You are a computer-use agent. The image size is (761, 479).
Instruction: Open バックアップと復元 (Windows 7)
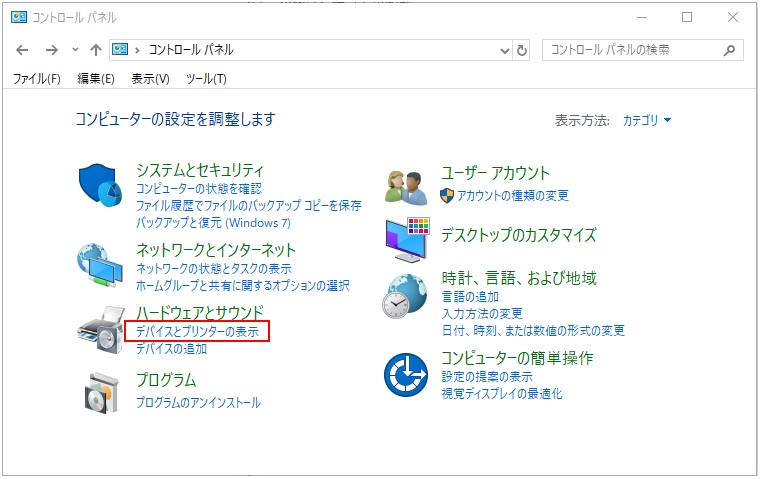pyautogui.click(x=214, y=223)
